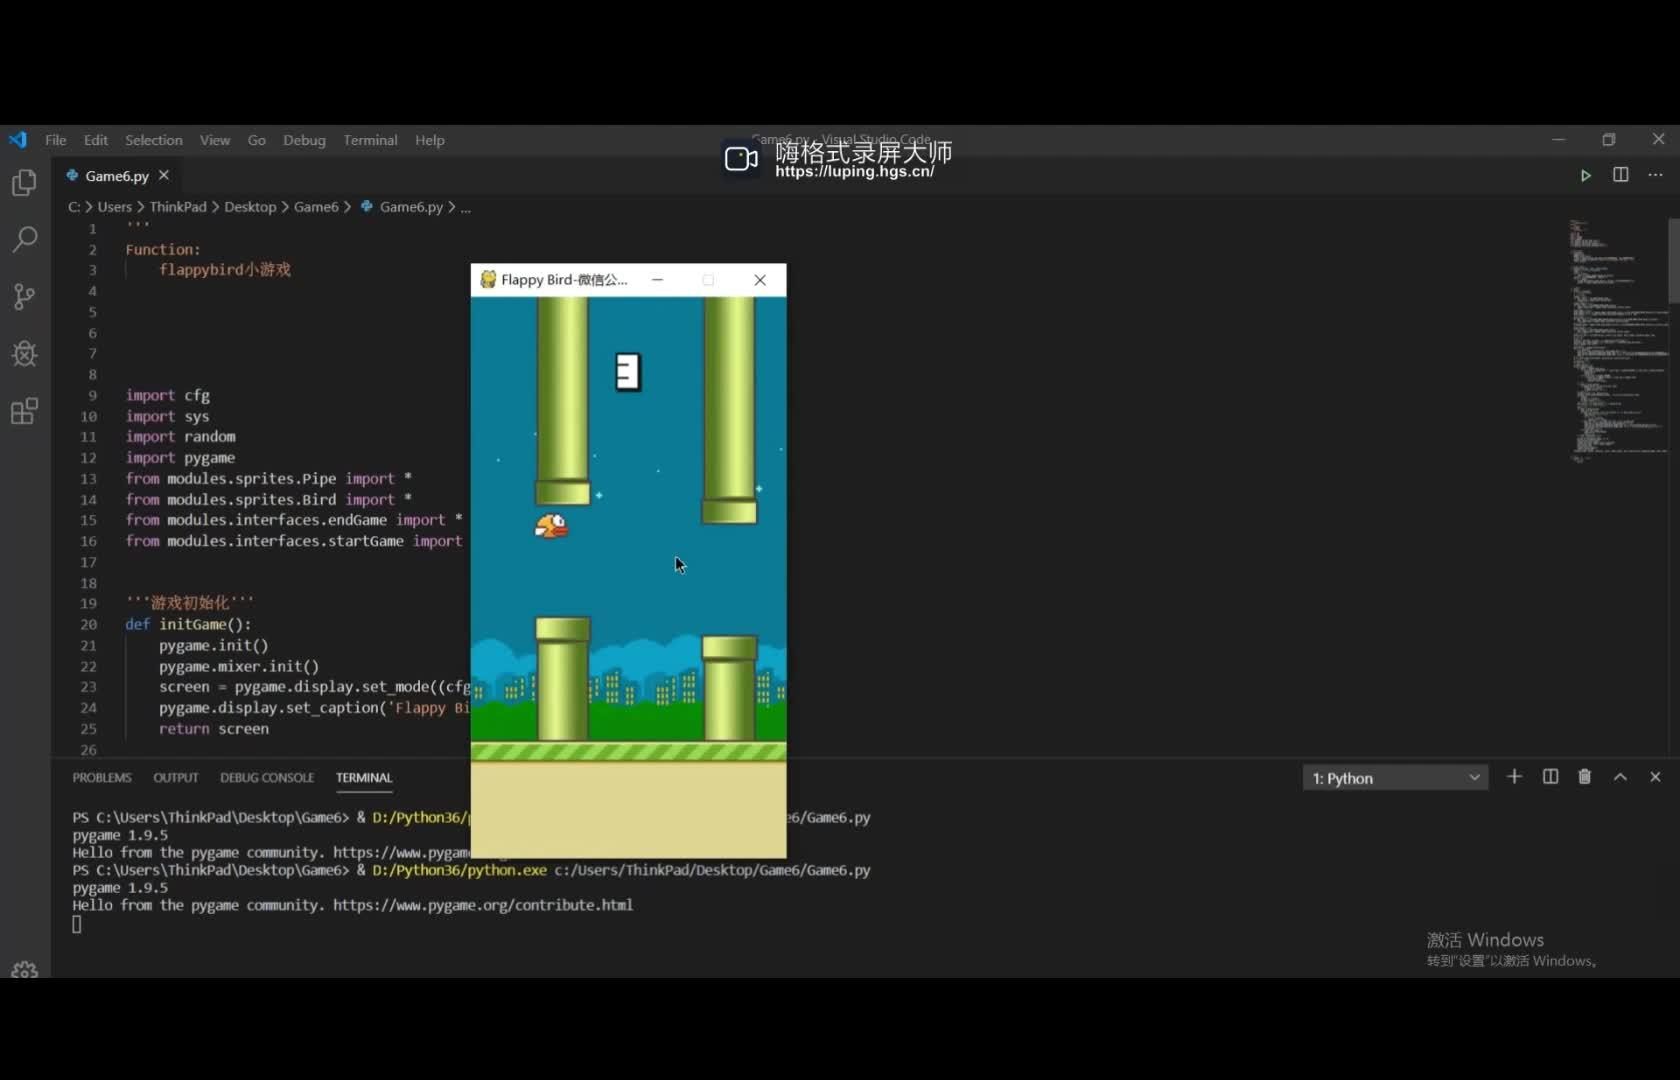Open the Terminal menu

point(369,140)
